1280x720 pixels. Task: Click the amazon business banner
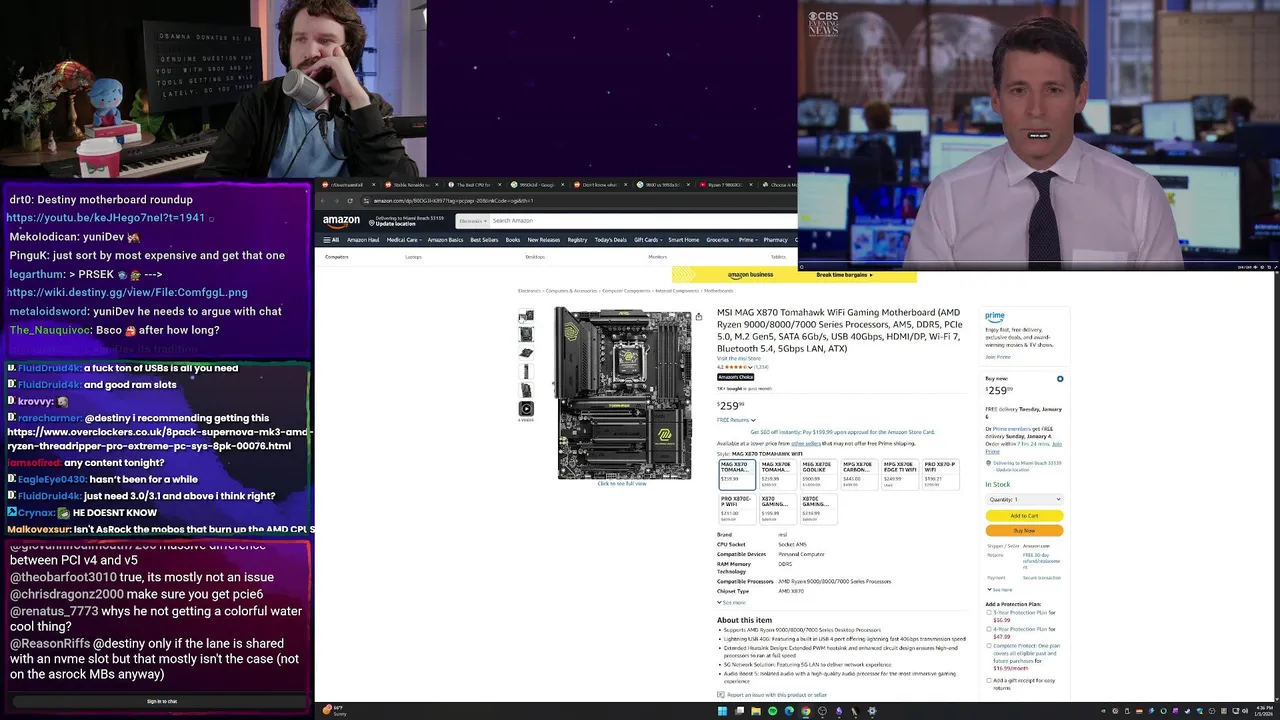click(793, 275)
